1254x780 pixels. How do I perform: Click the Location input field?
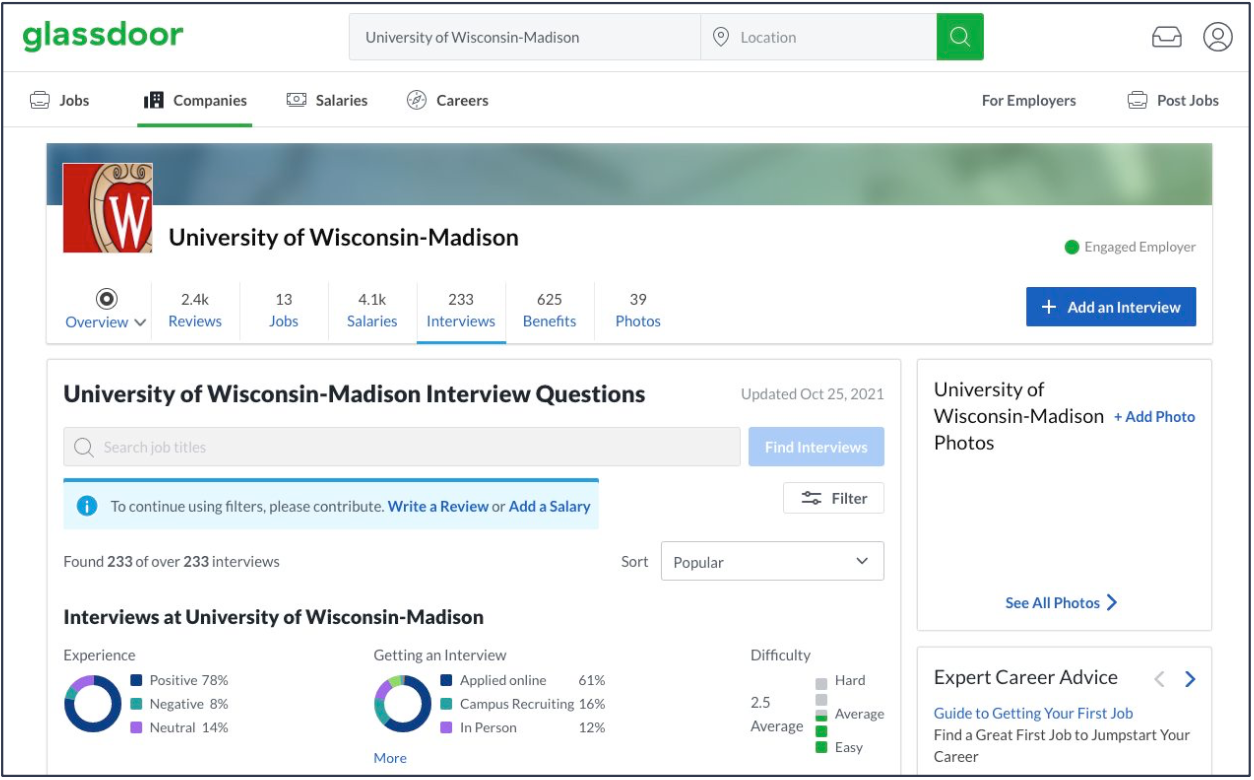pyautogui.click(x=819, y=37)
